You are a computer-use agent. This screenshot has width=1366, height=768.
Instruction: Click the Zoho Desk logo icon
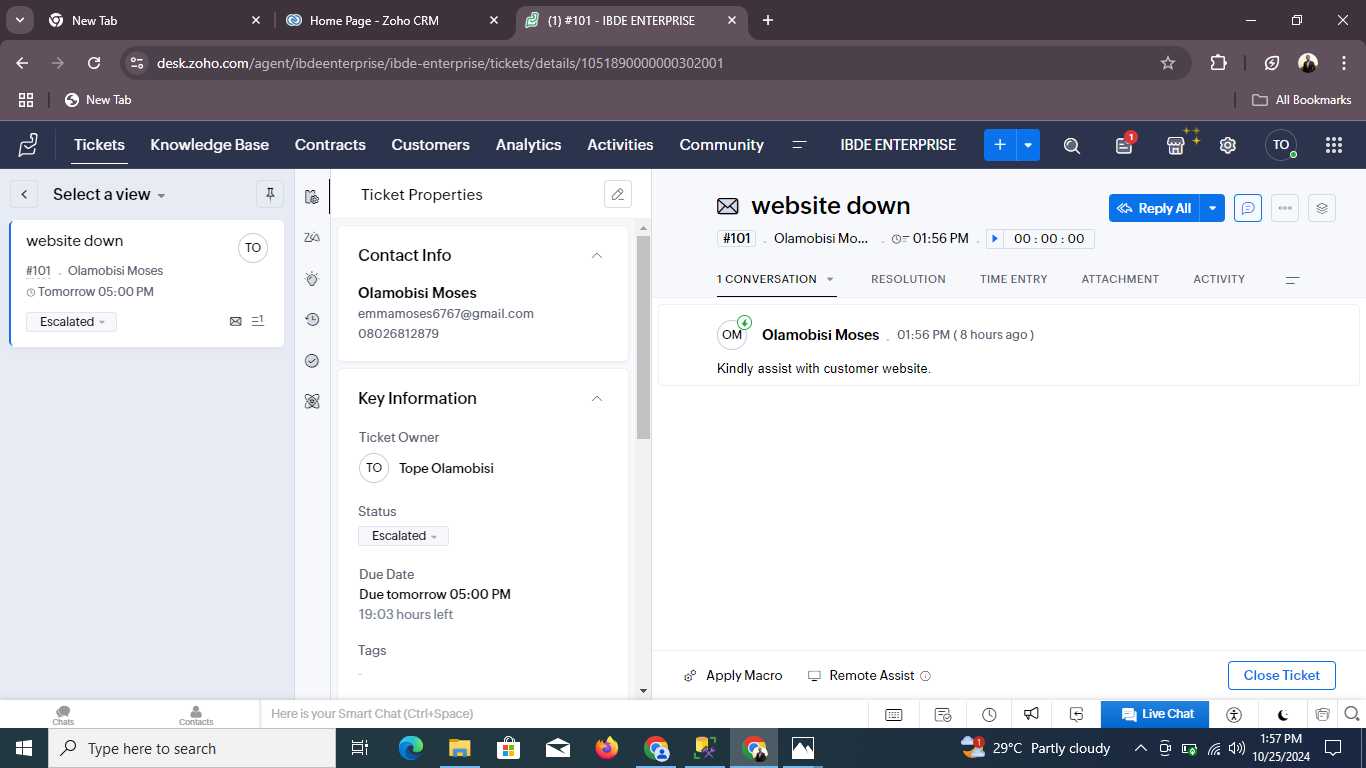coord(28,145)
